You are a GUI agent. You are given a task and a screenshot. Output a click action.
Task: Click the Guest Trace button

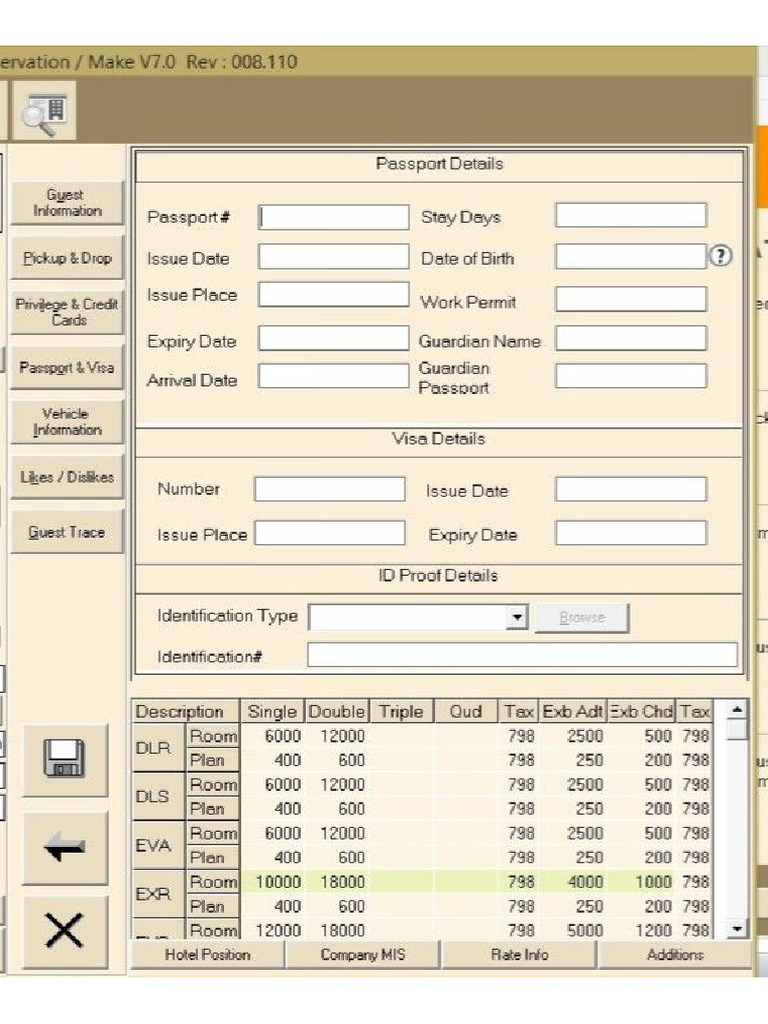(67, 533)
